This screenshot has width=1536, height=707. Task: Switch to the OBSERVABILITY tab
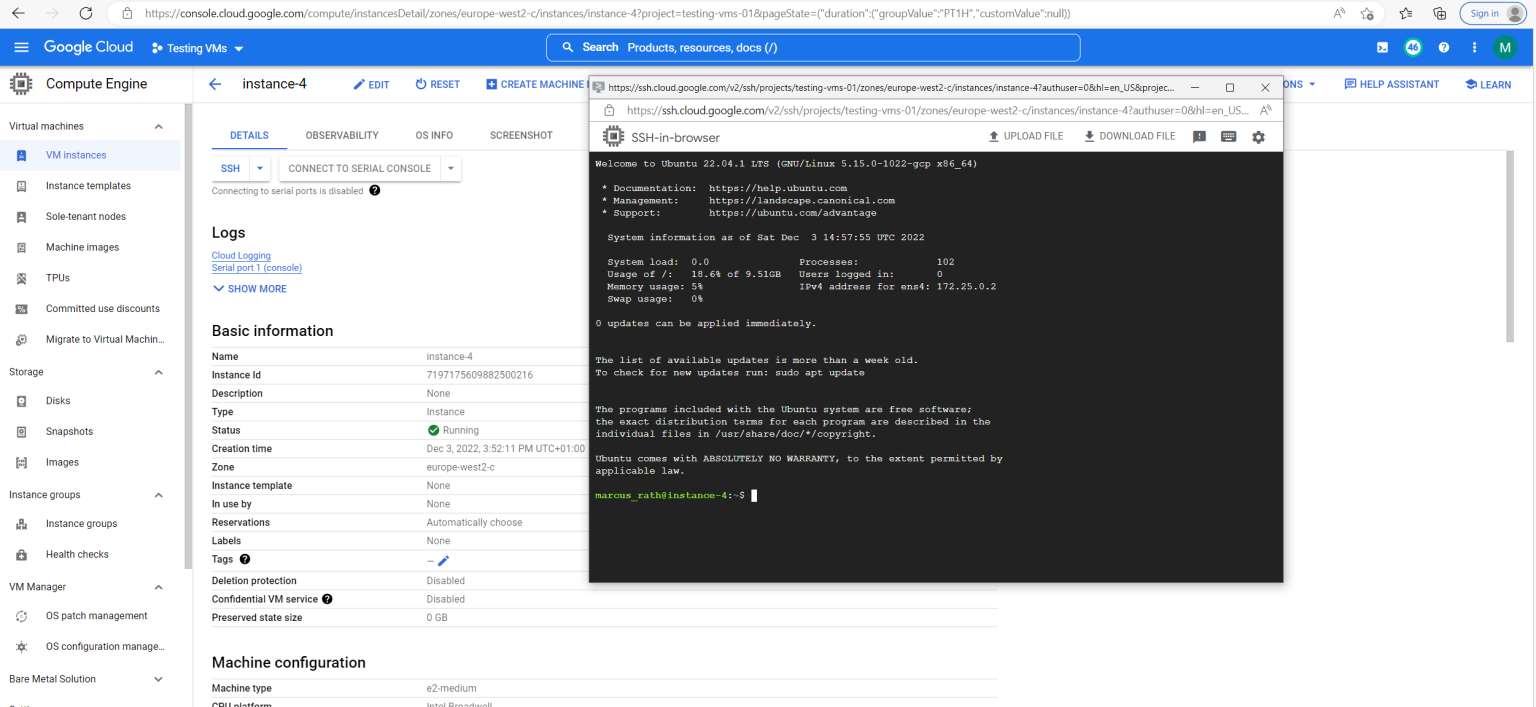344,135
